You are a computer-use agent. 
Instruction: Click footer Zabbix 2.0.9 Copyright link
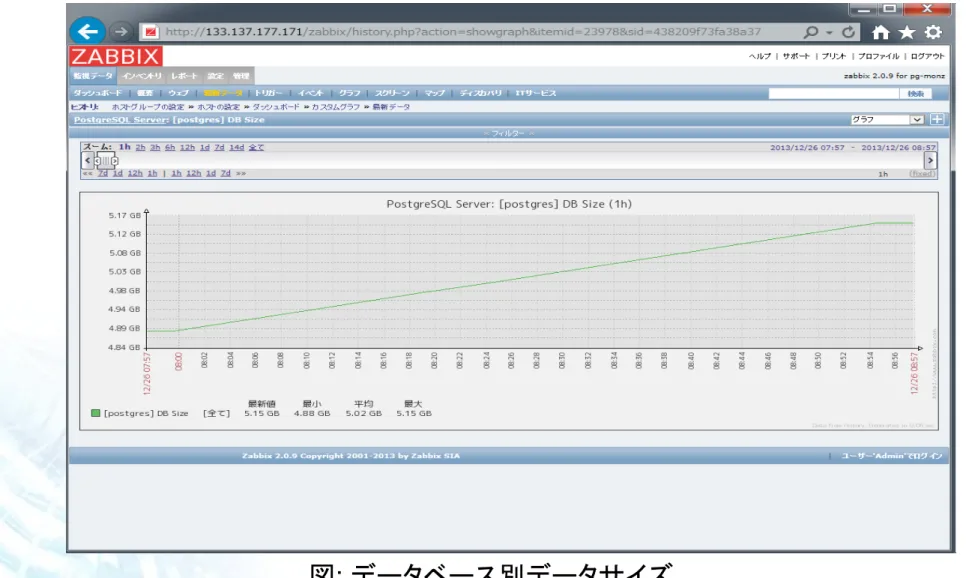[x=351, y=456]
